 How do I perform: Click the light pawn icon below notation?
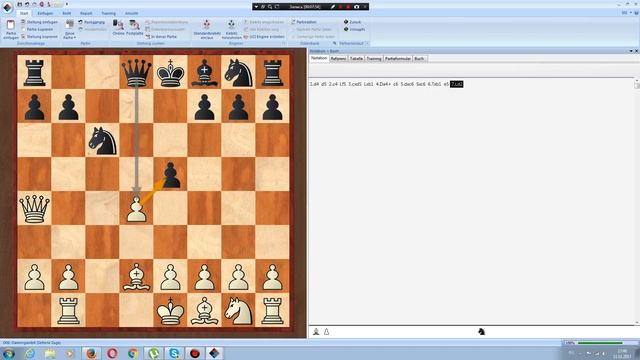pyautogui.click(x=327, y=332)
